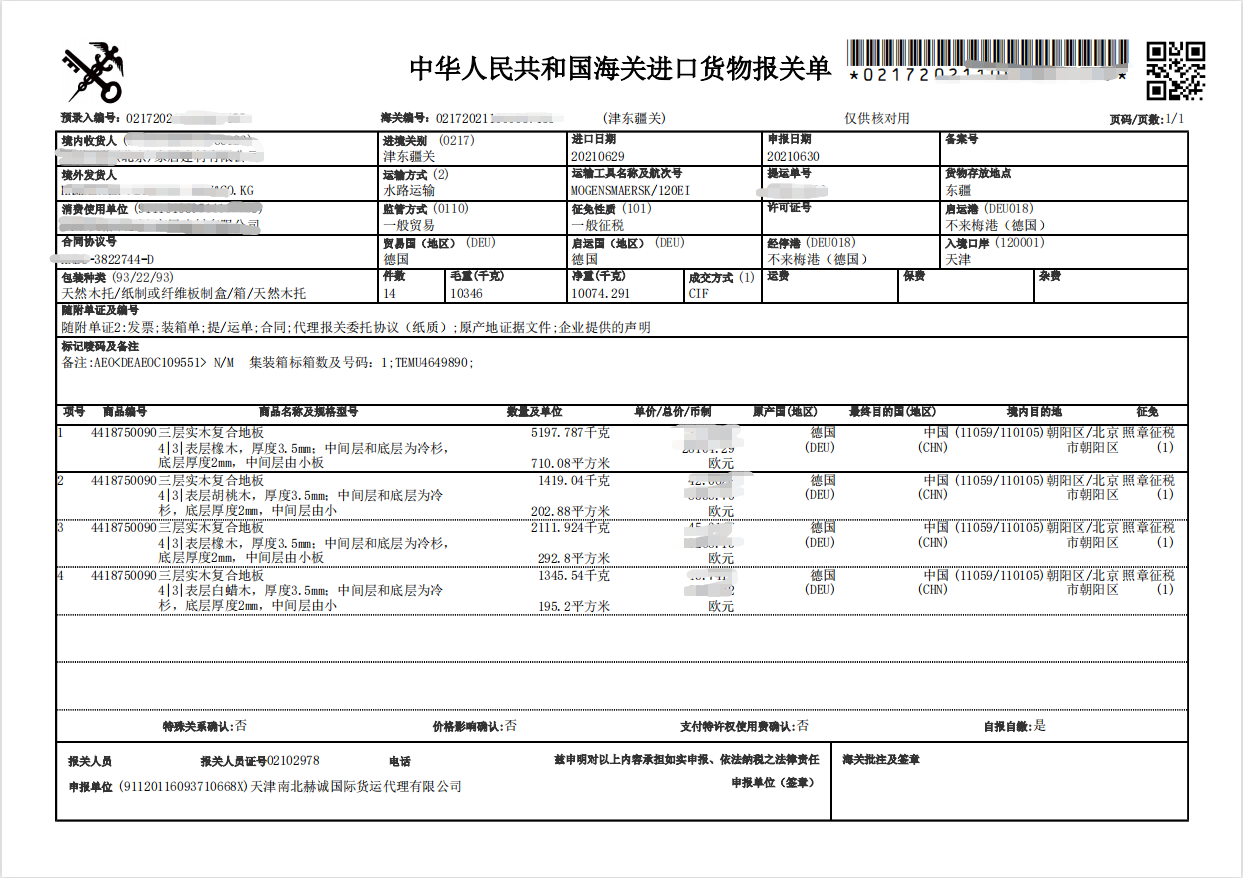
Task: Click the entry port value 天津
Action: tap(957, 259)
